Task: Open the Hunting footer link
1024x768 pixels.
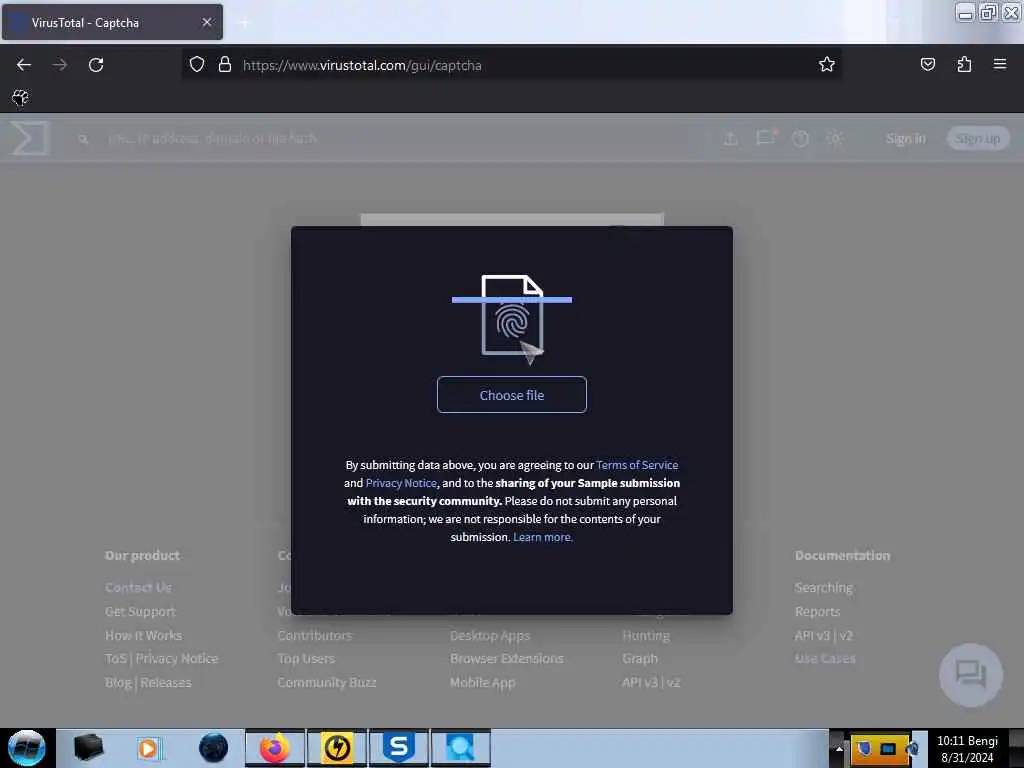Action: pos(645,635)
